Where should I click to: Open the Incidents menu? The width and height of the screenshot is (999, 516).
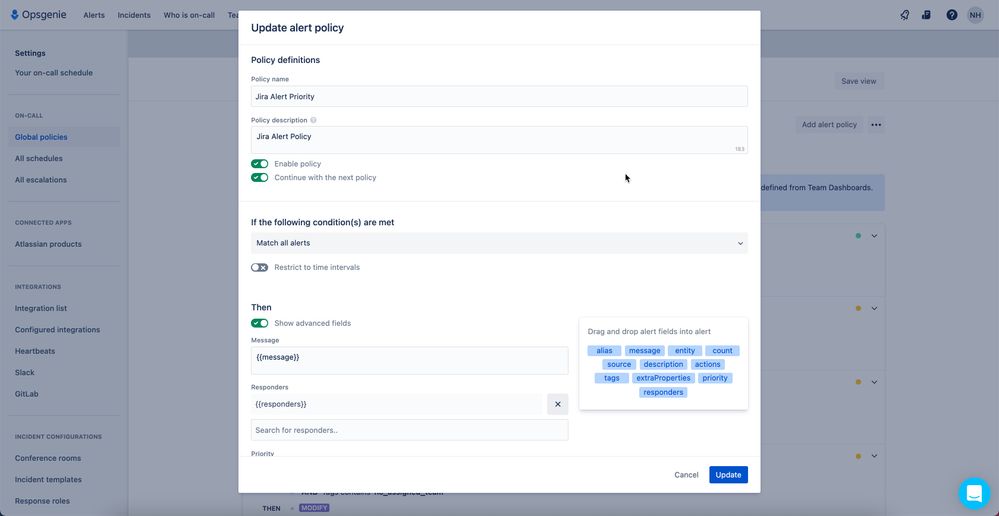(134, 15)
